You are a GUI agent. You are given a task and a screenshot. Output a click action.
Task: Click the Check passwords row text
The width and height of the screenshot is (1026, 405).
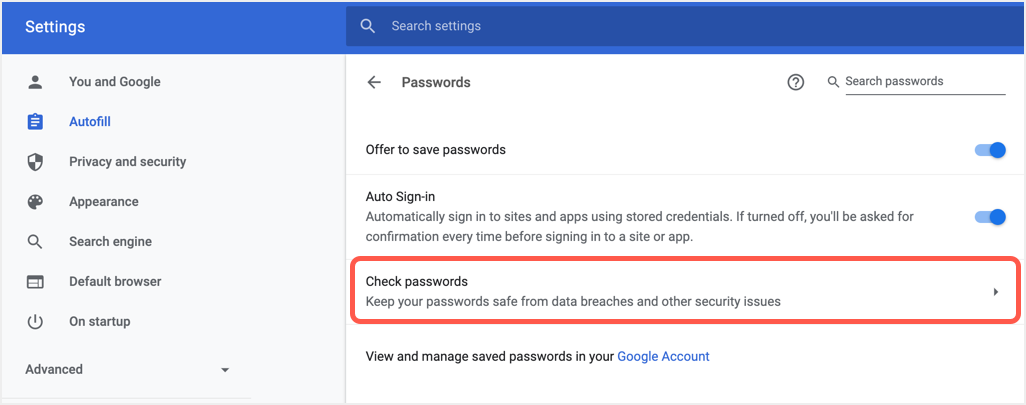[x=417, y=282]
